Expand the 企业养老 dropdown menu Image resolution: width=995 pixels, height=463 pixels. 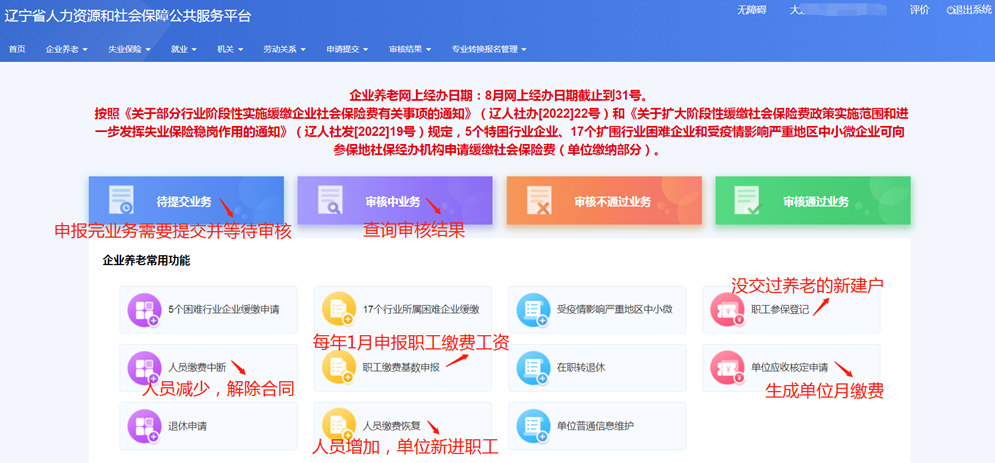[66, 49]
